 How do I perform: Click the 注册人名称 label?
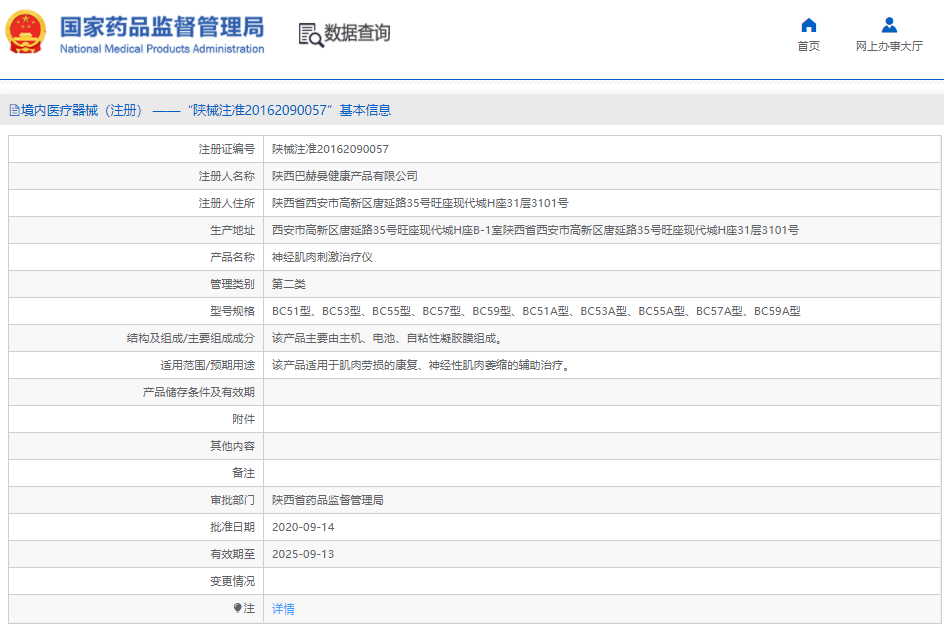tap(226, 176)
